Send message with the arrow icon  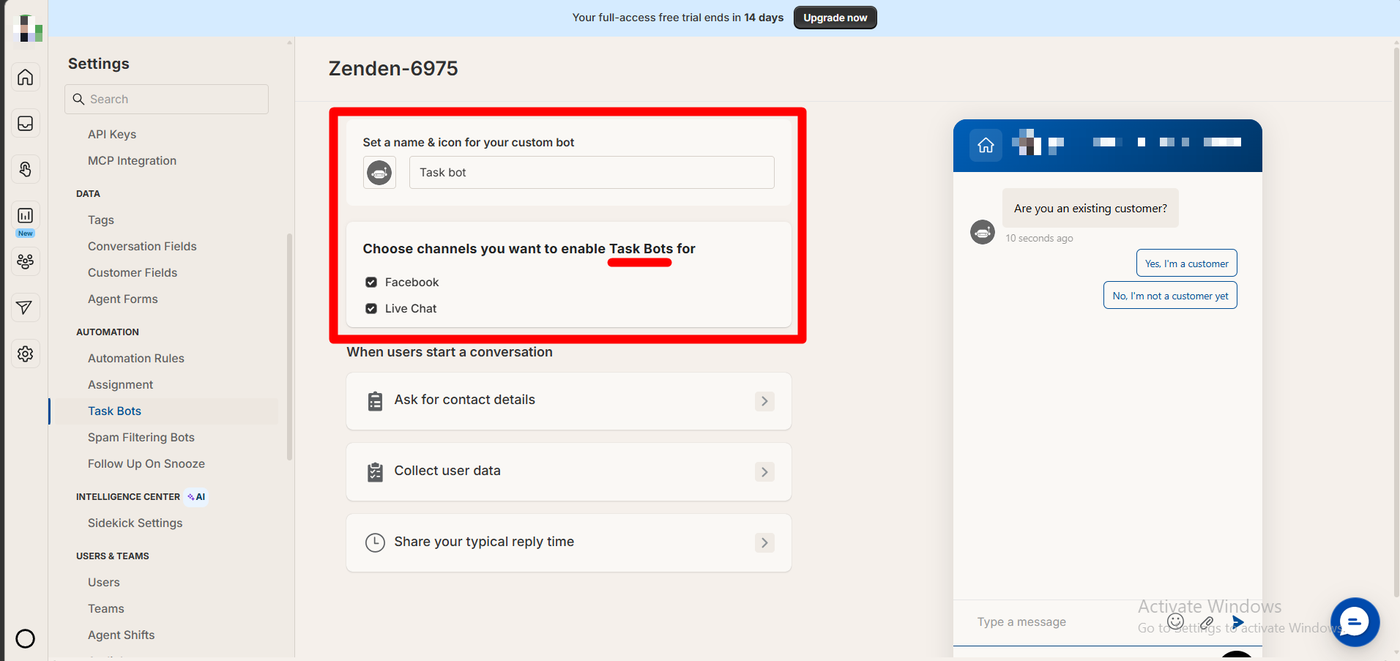pos(1238,622)
